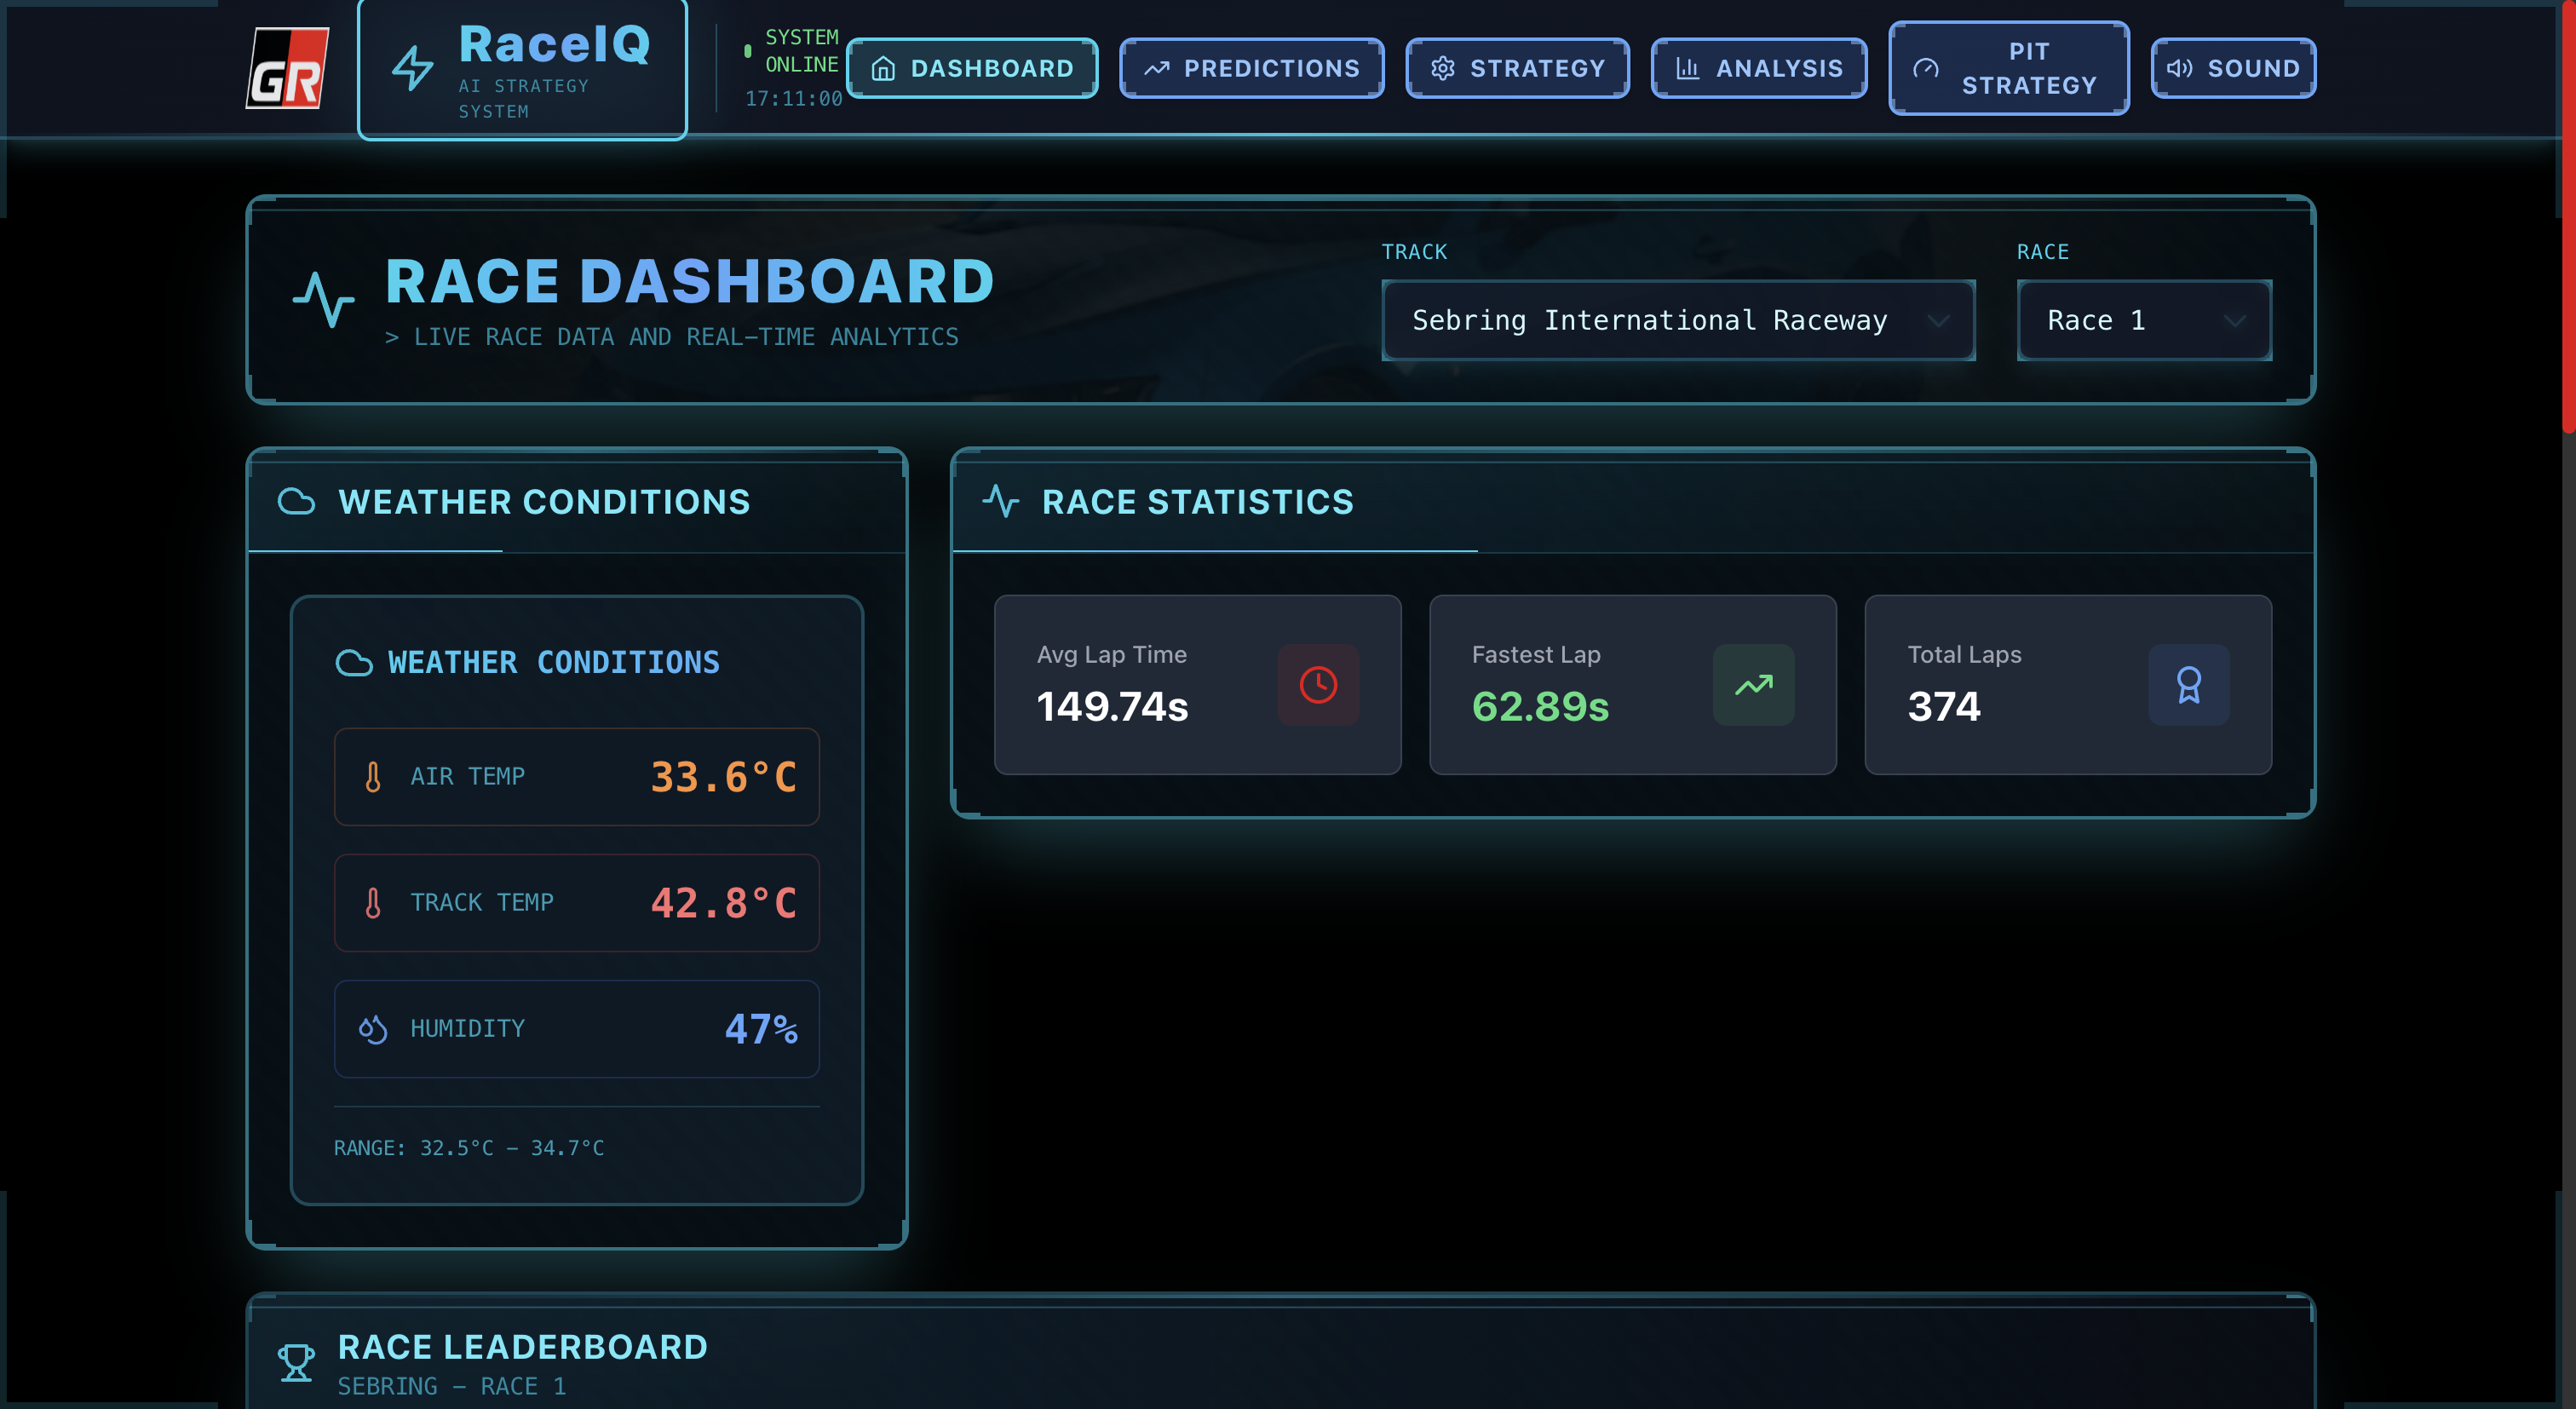2576x1409 pixels.
Task: Click the cloud icon in Weather Conditions header
Action: (x=296, y=501)
